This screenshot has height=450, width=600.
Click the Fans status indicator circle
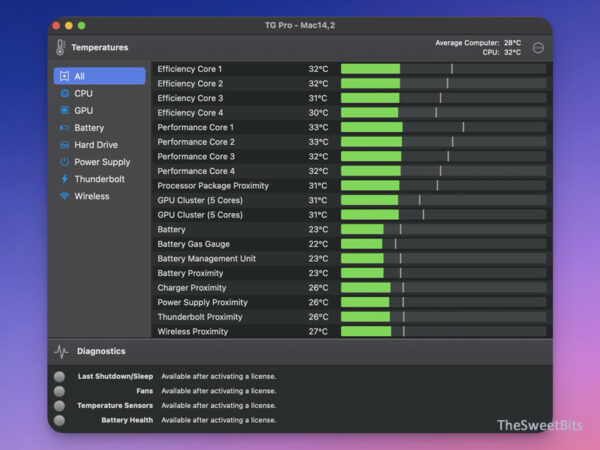59,391
